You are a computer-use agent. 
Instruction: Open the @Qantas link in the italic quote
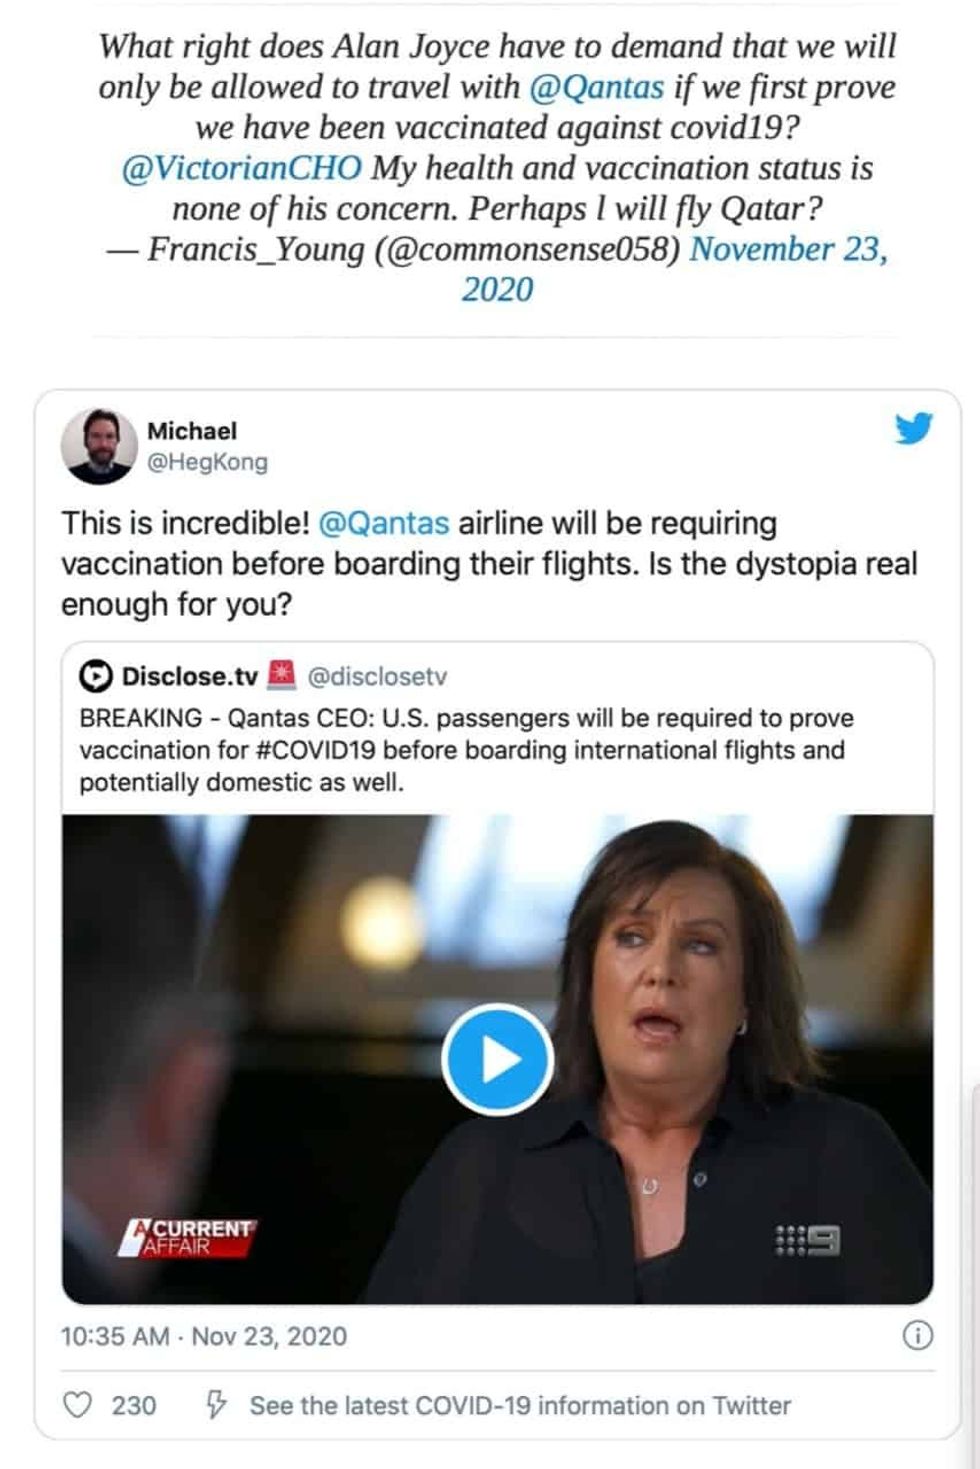click(596, 88)
